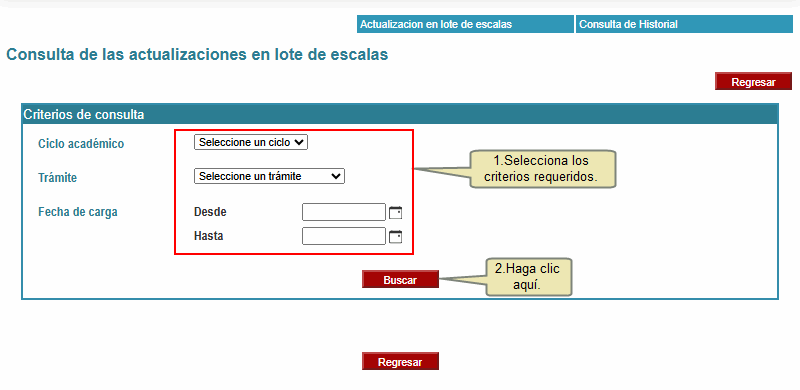Click the Buscar button

401,280
